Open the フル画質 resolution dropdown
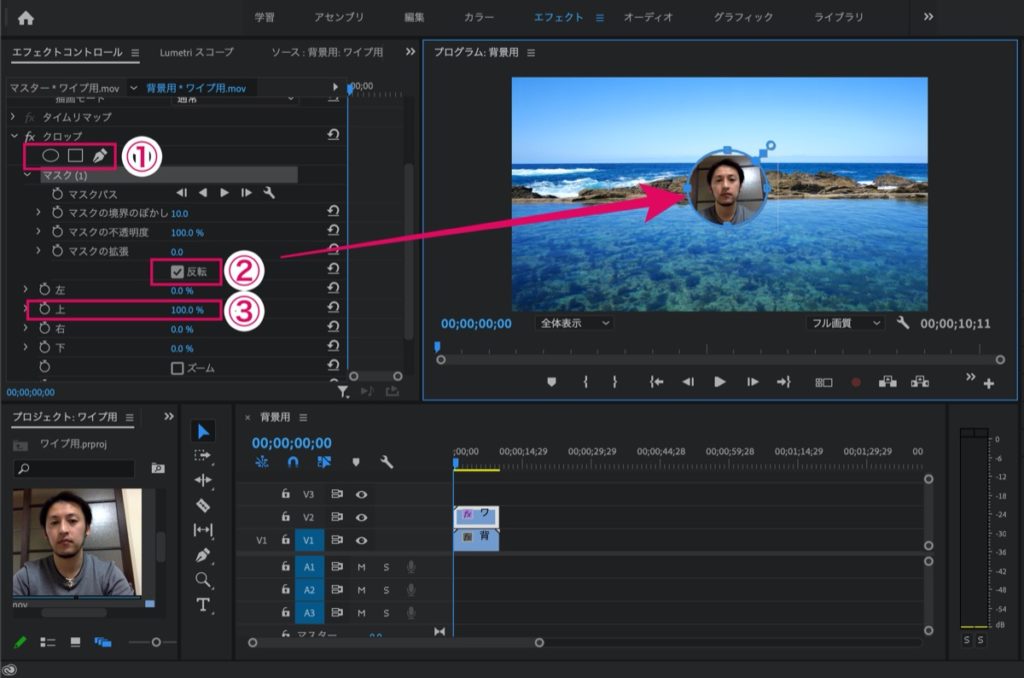Viewport: 1024px width, 678px height. point(845,323)
